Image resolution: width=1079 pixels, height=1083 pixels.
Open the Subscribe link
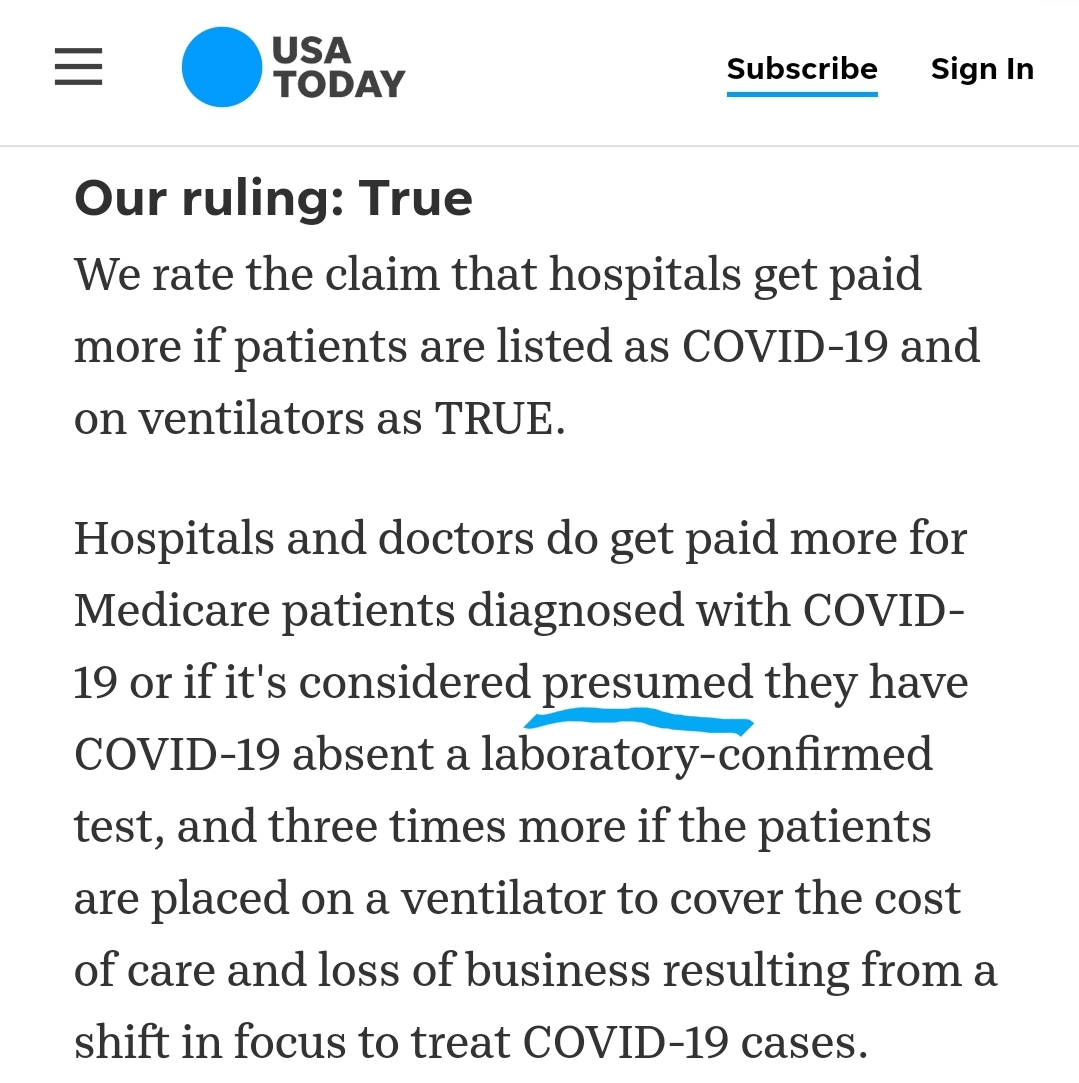802,69
